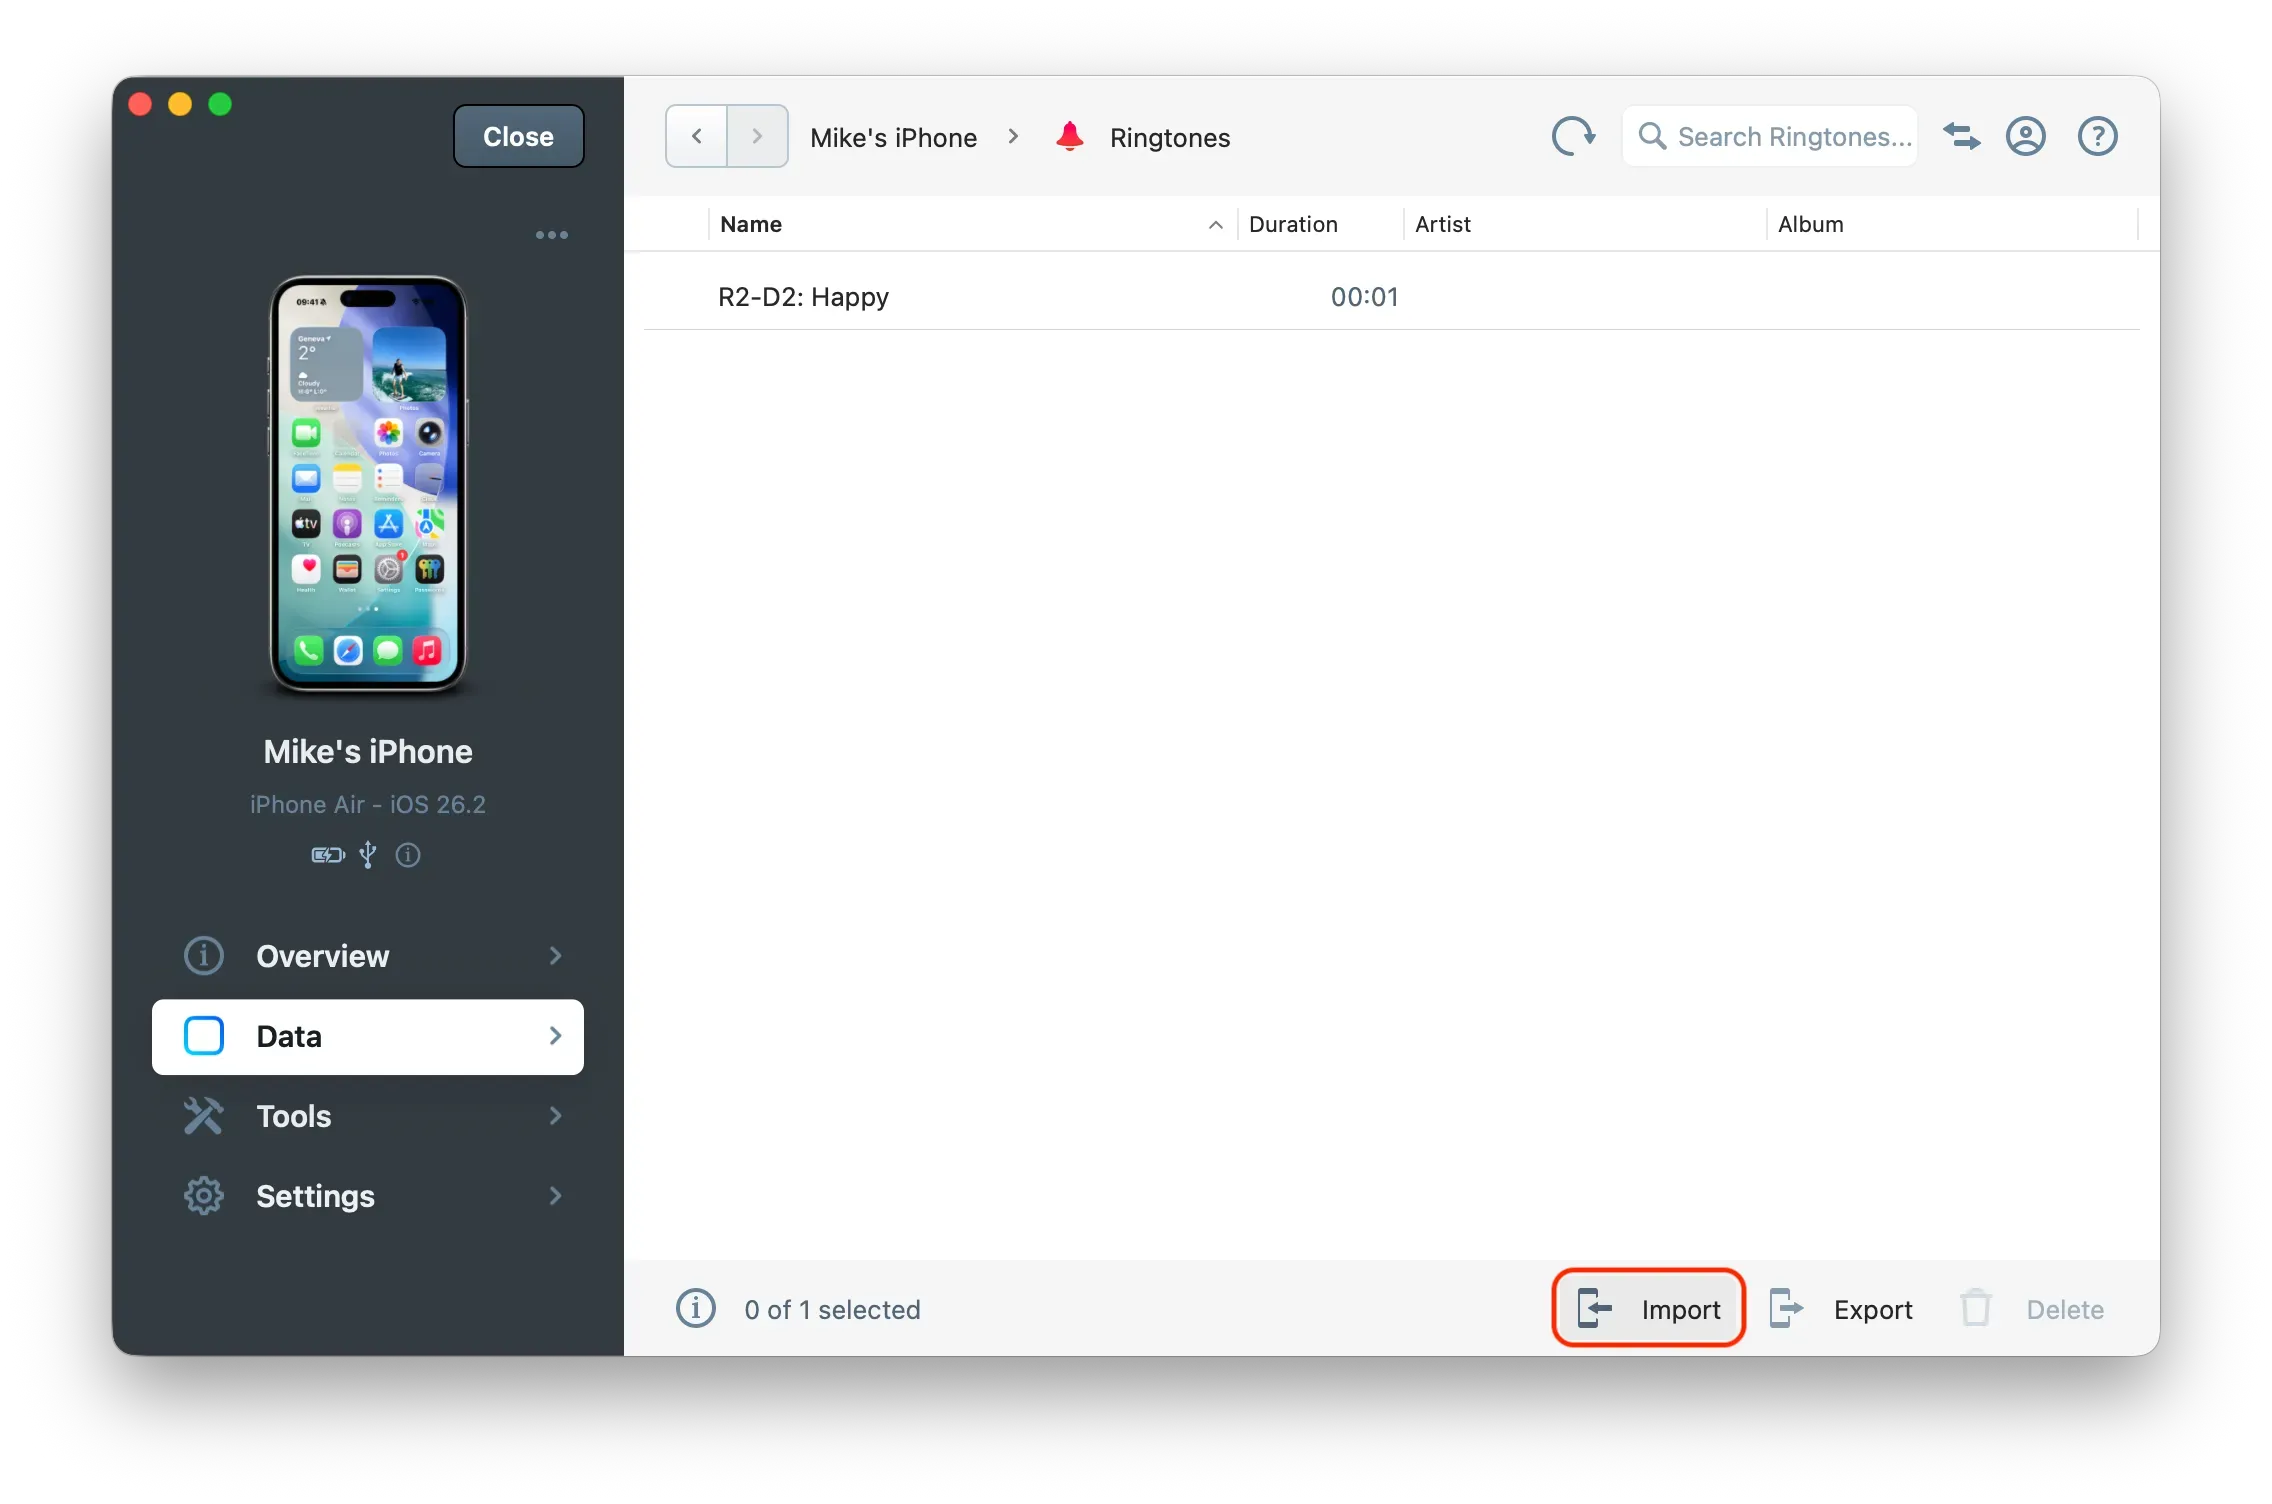The height and width of the screenshot is (1504, 2272).
Task: Close the device window
Action: pos(517,136)
